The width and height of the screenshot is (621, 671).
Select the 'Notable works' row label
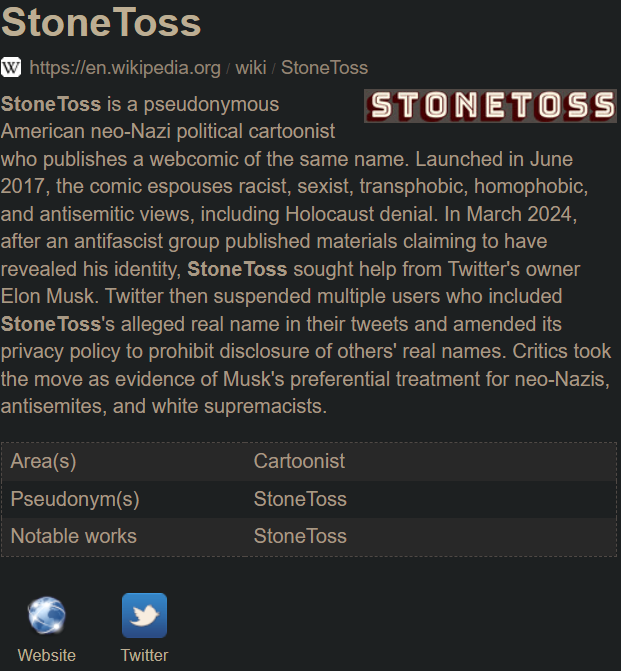point(74,536)
